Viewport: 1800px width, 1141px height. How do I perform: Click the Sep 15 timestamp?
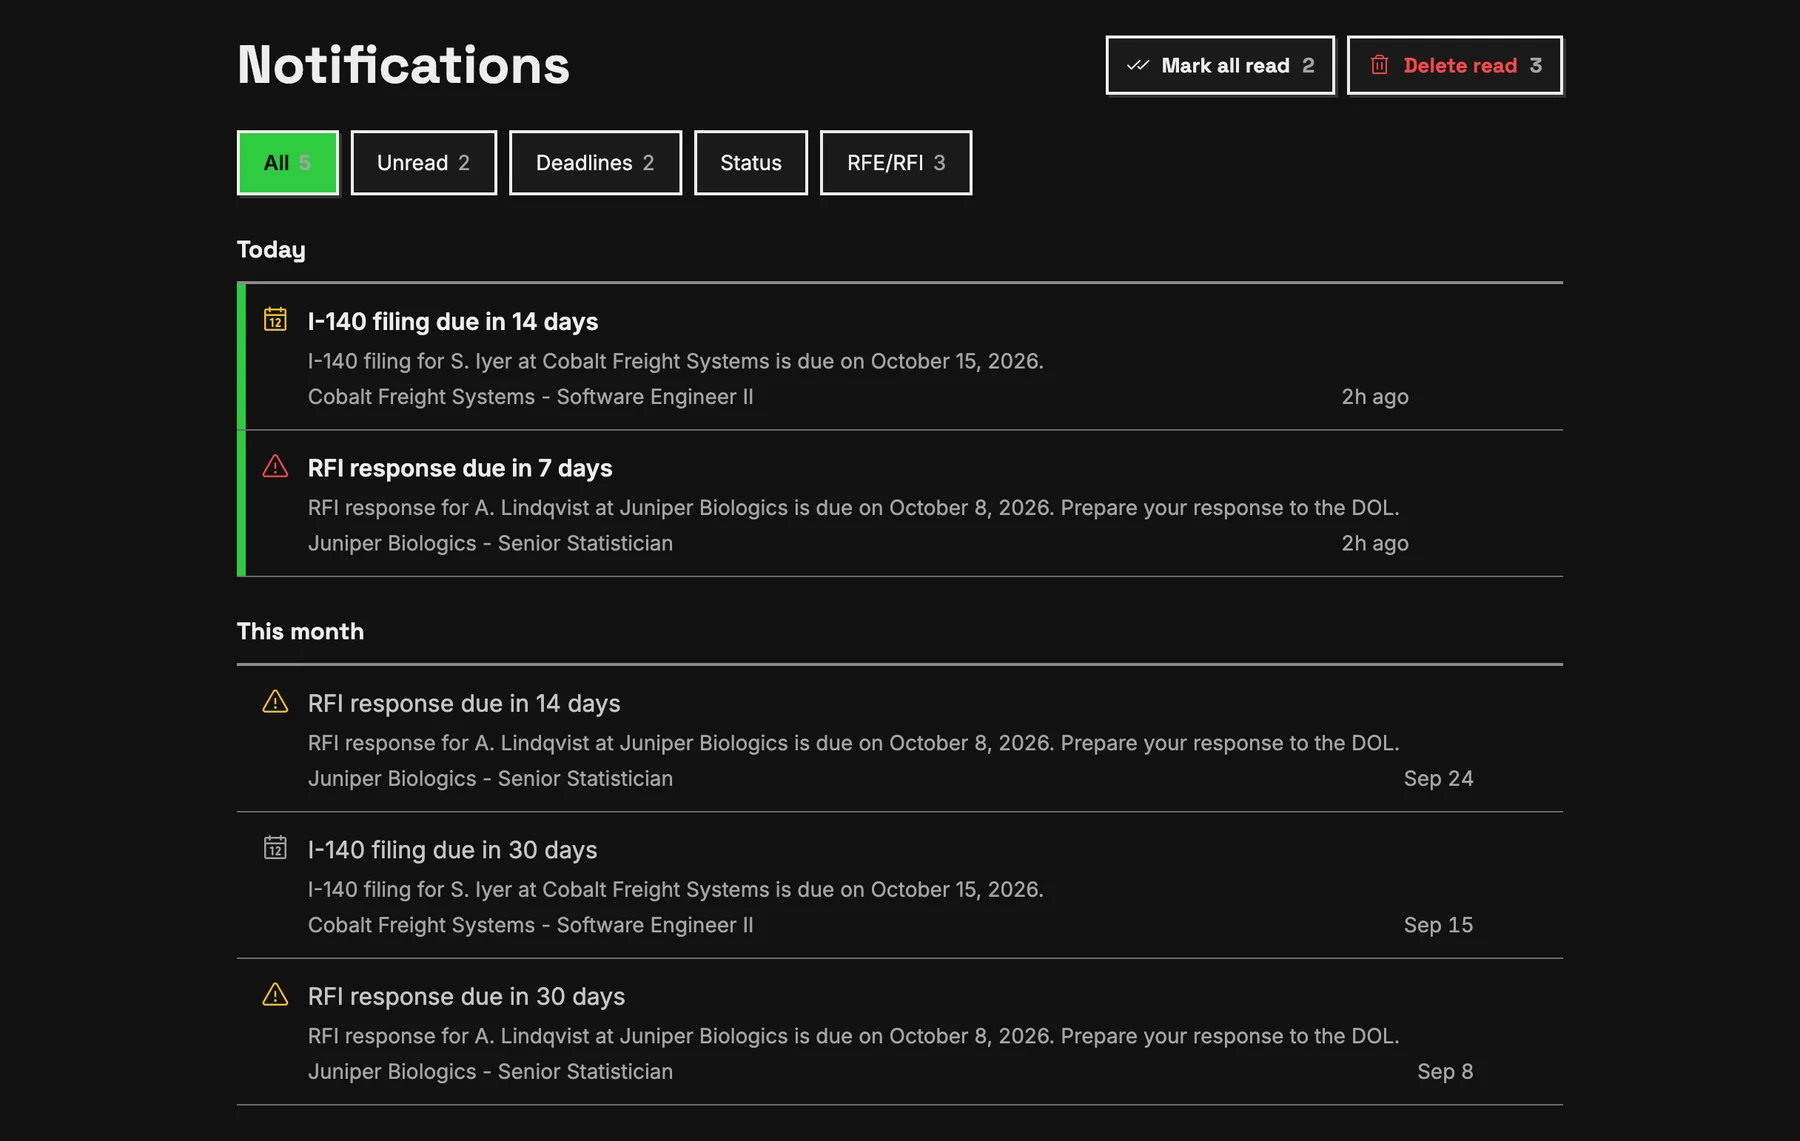coord(1438,925)
